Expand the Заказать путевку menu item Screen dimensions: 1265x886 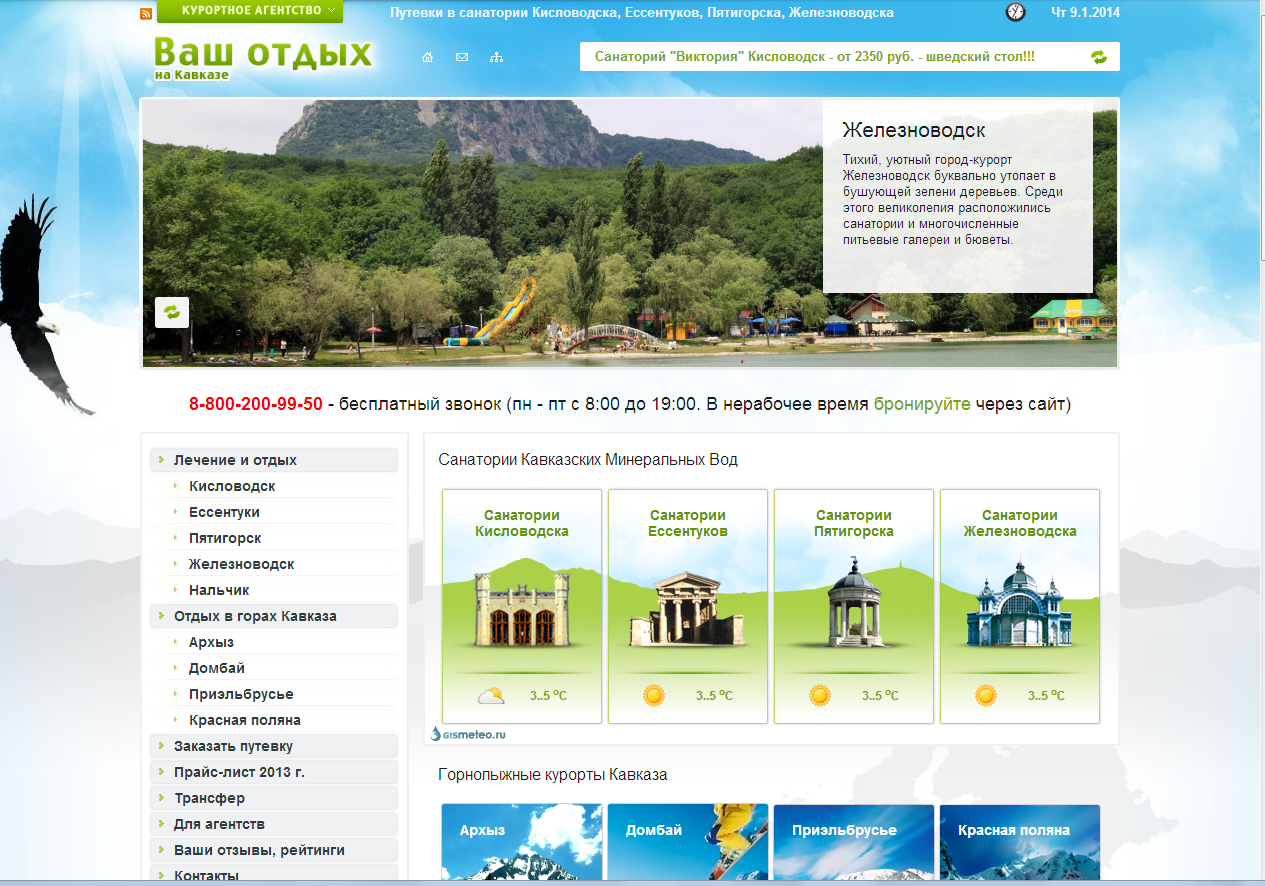[233, 746]
